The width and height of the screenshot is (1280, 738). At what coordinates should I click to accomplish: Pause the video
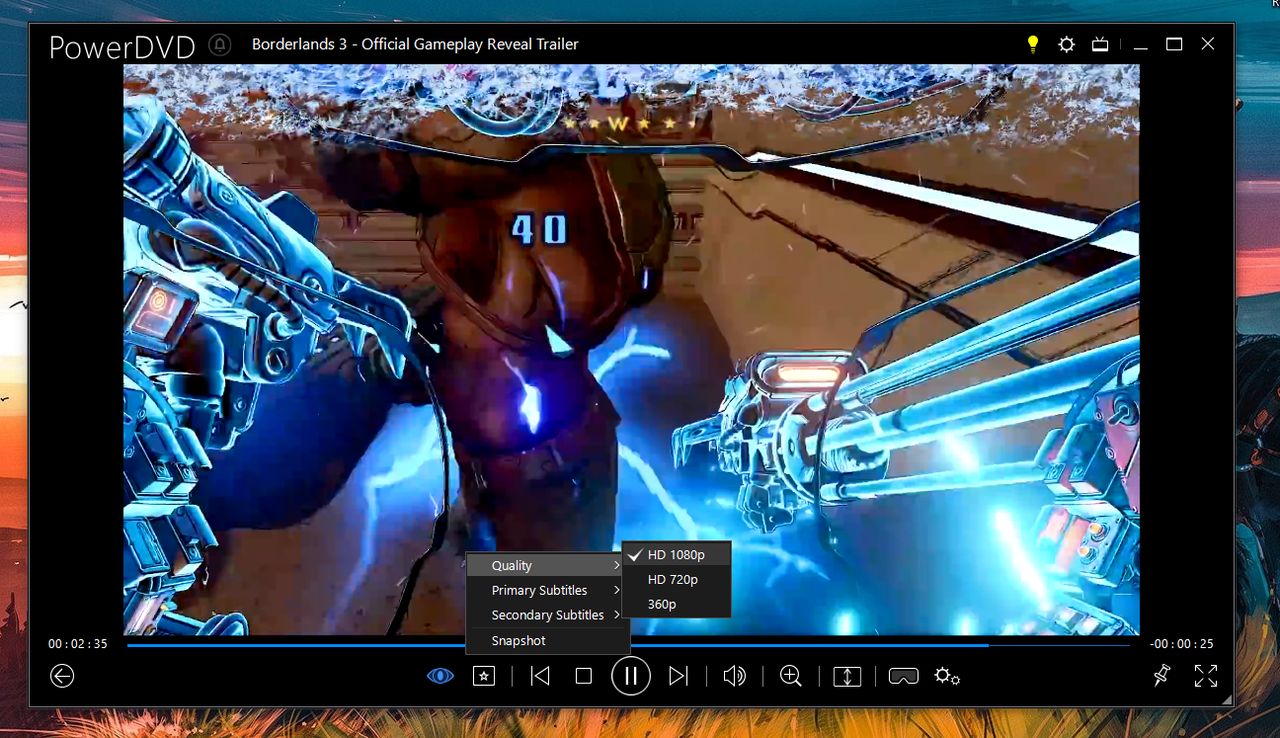coord(631,676)
